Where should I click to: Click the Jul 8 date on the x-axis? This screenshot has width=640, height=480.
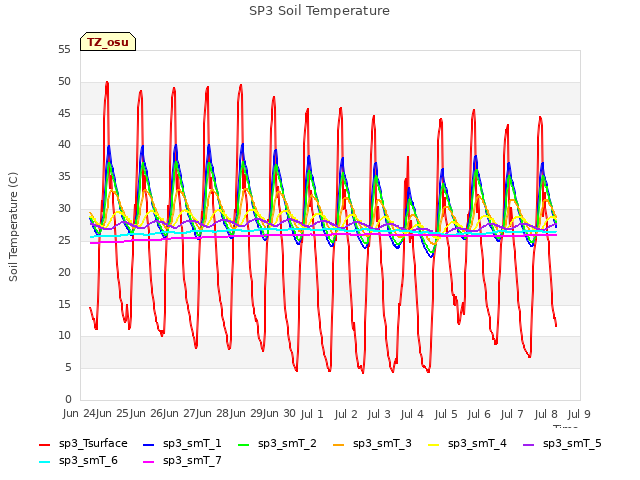point(546,415)
